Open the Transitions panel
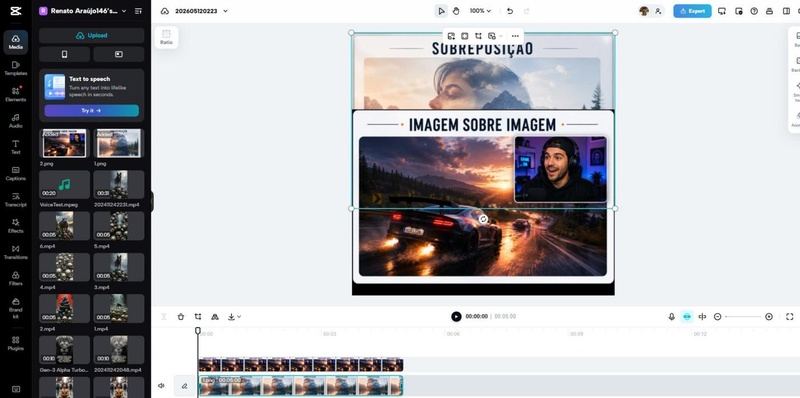This screenshot has width=800, height=398. coord(15,252)
